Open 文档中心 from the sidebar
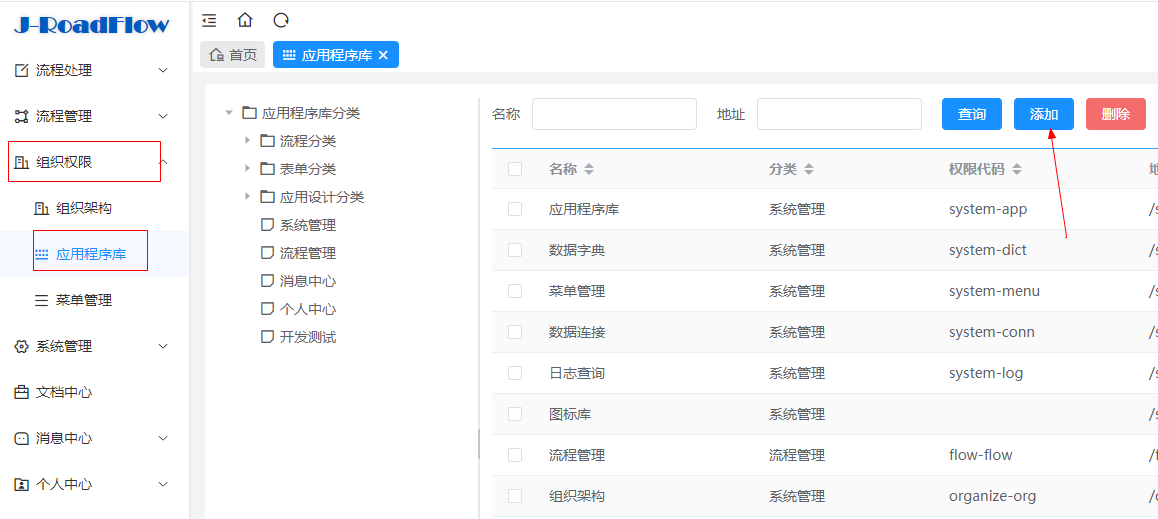Viewport: 1158px width, 519px height. pyautogui.click(x=64, y=392)
